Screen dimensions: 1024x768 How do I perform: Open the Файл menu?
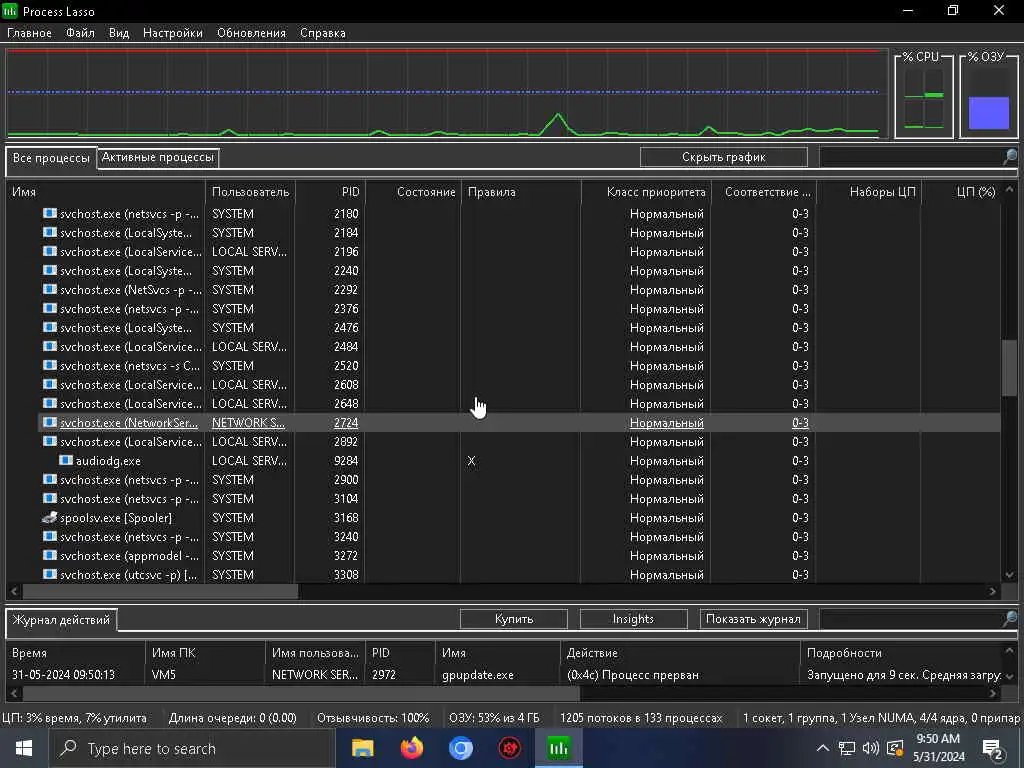point(80,33)
